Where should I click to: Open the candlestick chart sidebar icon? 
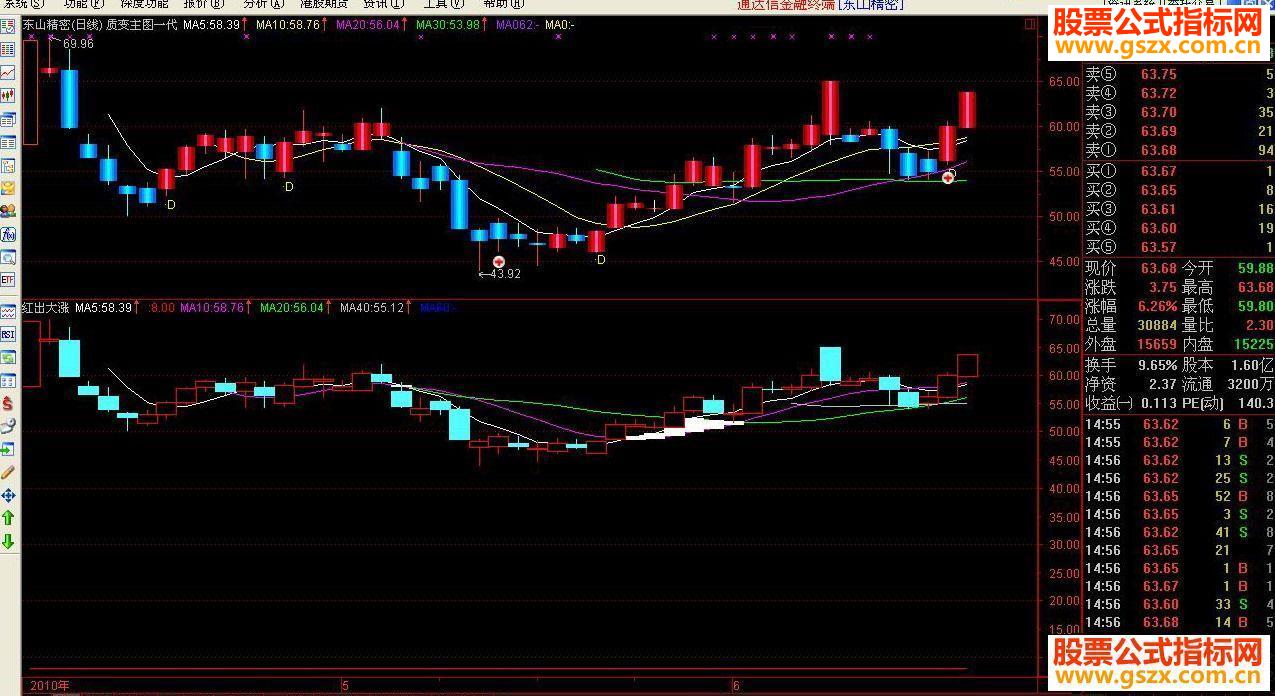click(8, 95)
